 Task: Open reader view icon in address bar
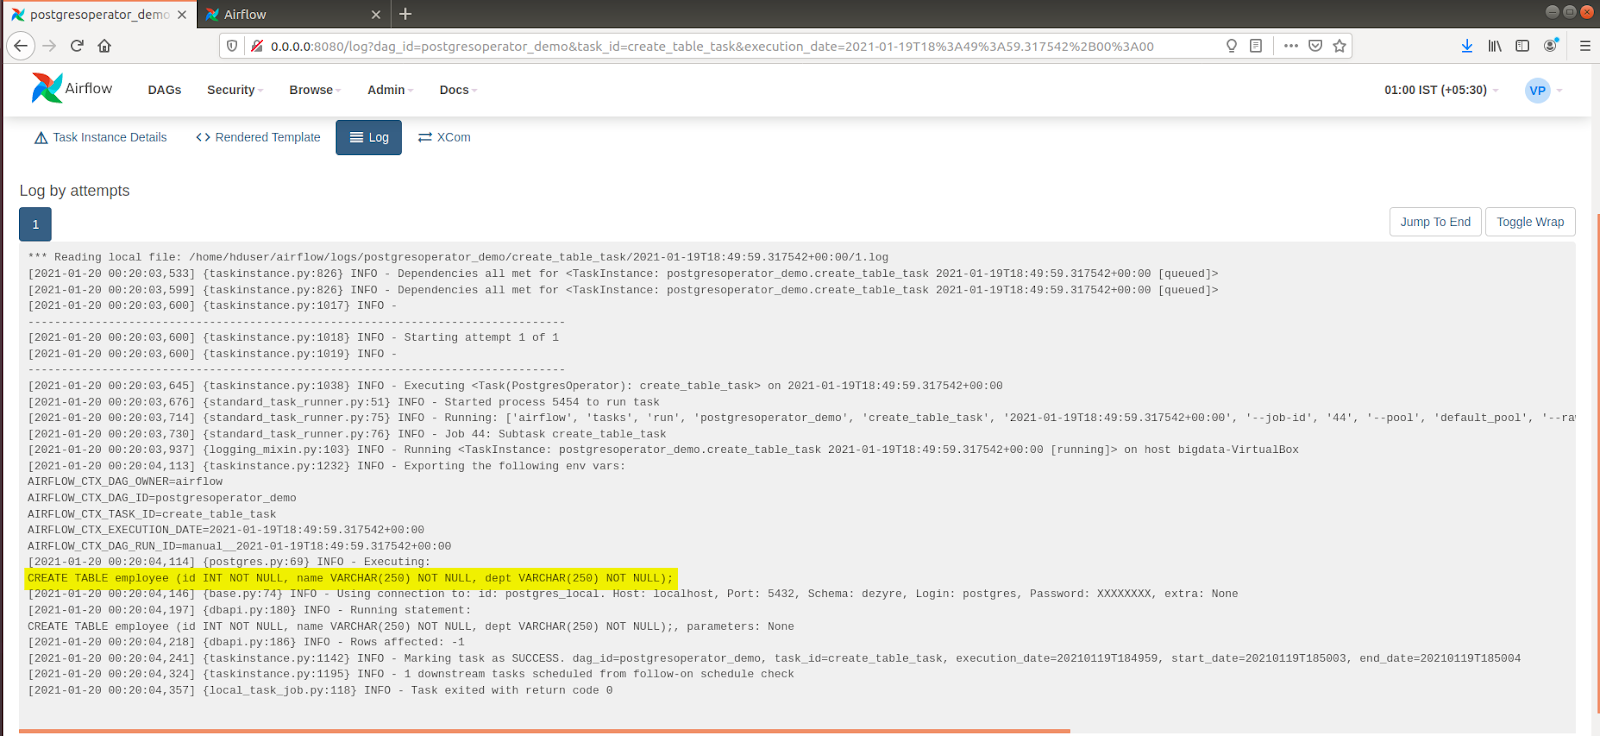pos(1256,46)
